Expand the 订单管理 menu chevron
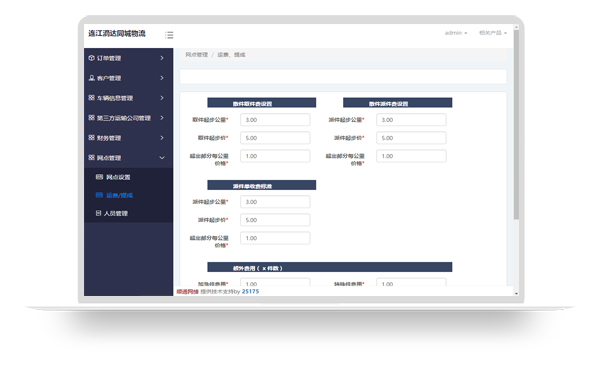 click(162, 58)
